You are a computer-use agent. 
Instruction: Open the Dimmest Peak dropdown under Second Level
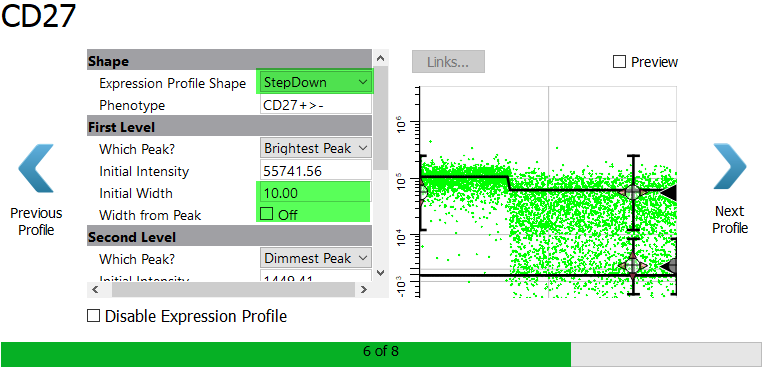click(x=316, y=258)
